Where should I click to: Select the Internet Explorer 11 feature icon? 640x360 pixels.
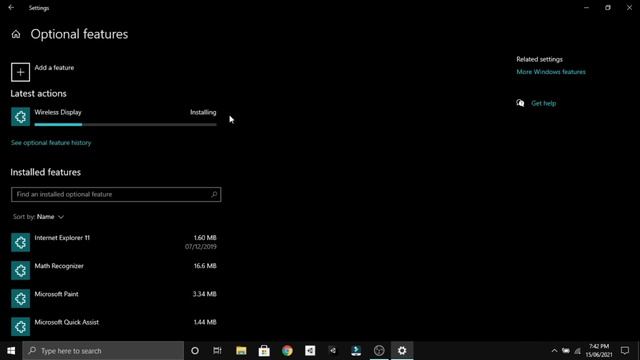click(x=20, y=242)
